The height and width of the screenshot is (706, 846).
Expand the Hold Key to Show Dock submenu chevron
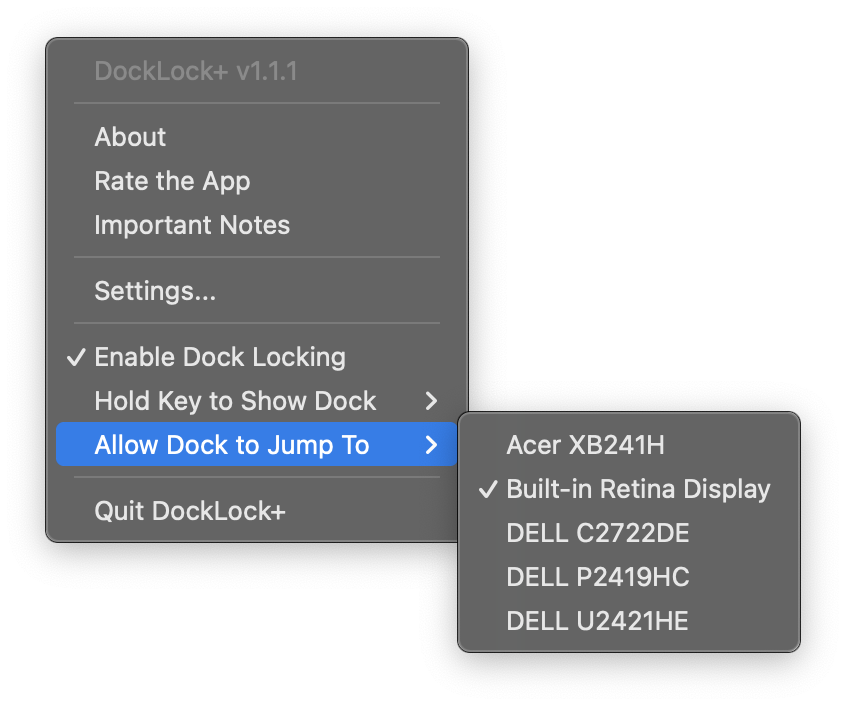[x=431, y=401]
